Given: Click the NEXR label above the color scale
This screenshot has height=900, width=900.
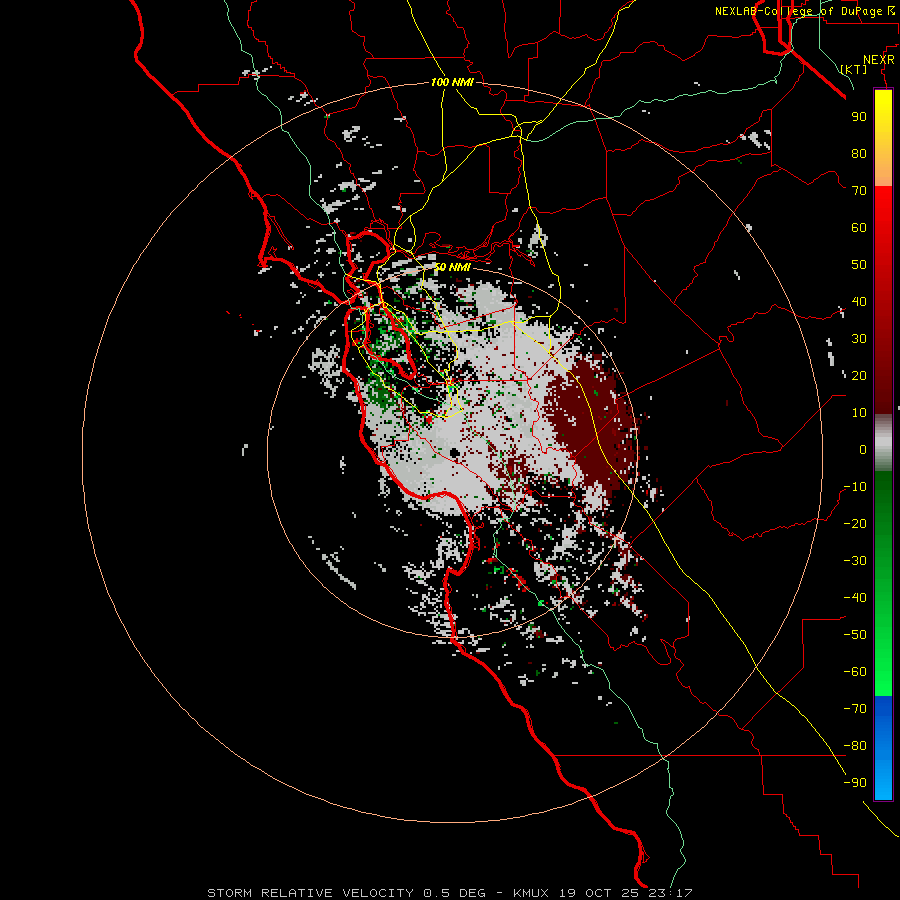Looking at the screenshot, I should (879, 60).
